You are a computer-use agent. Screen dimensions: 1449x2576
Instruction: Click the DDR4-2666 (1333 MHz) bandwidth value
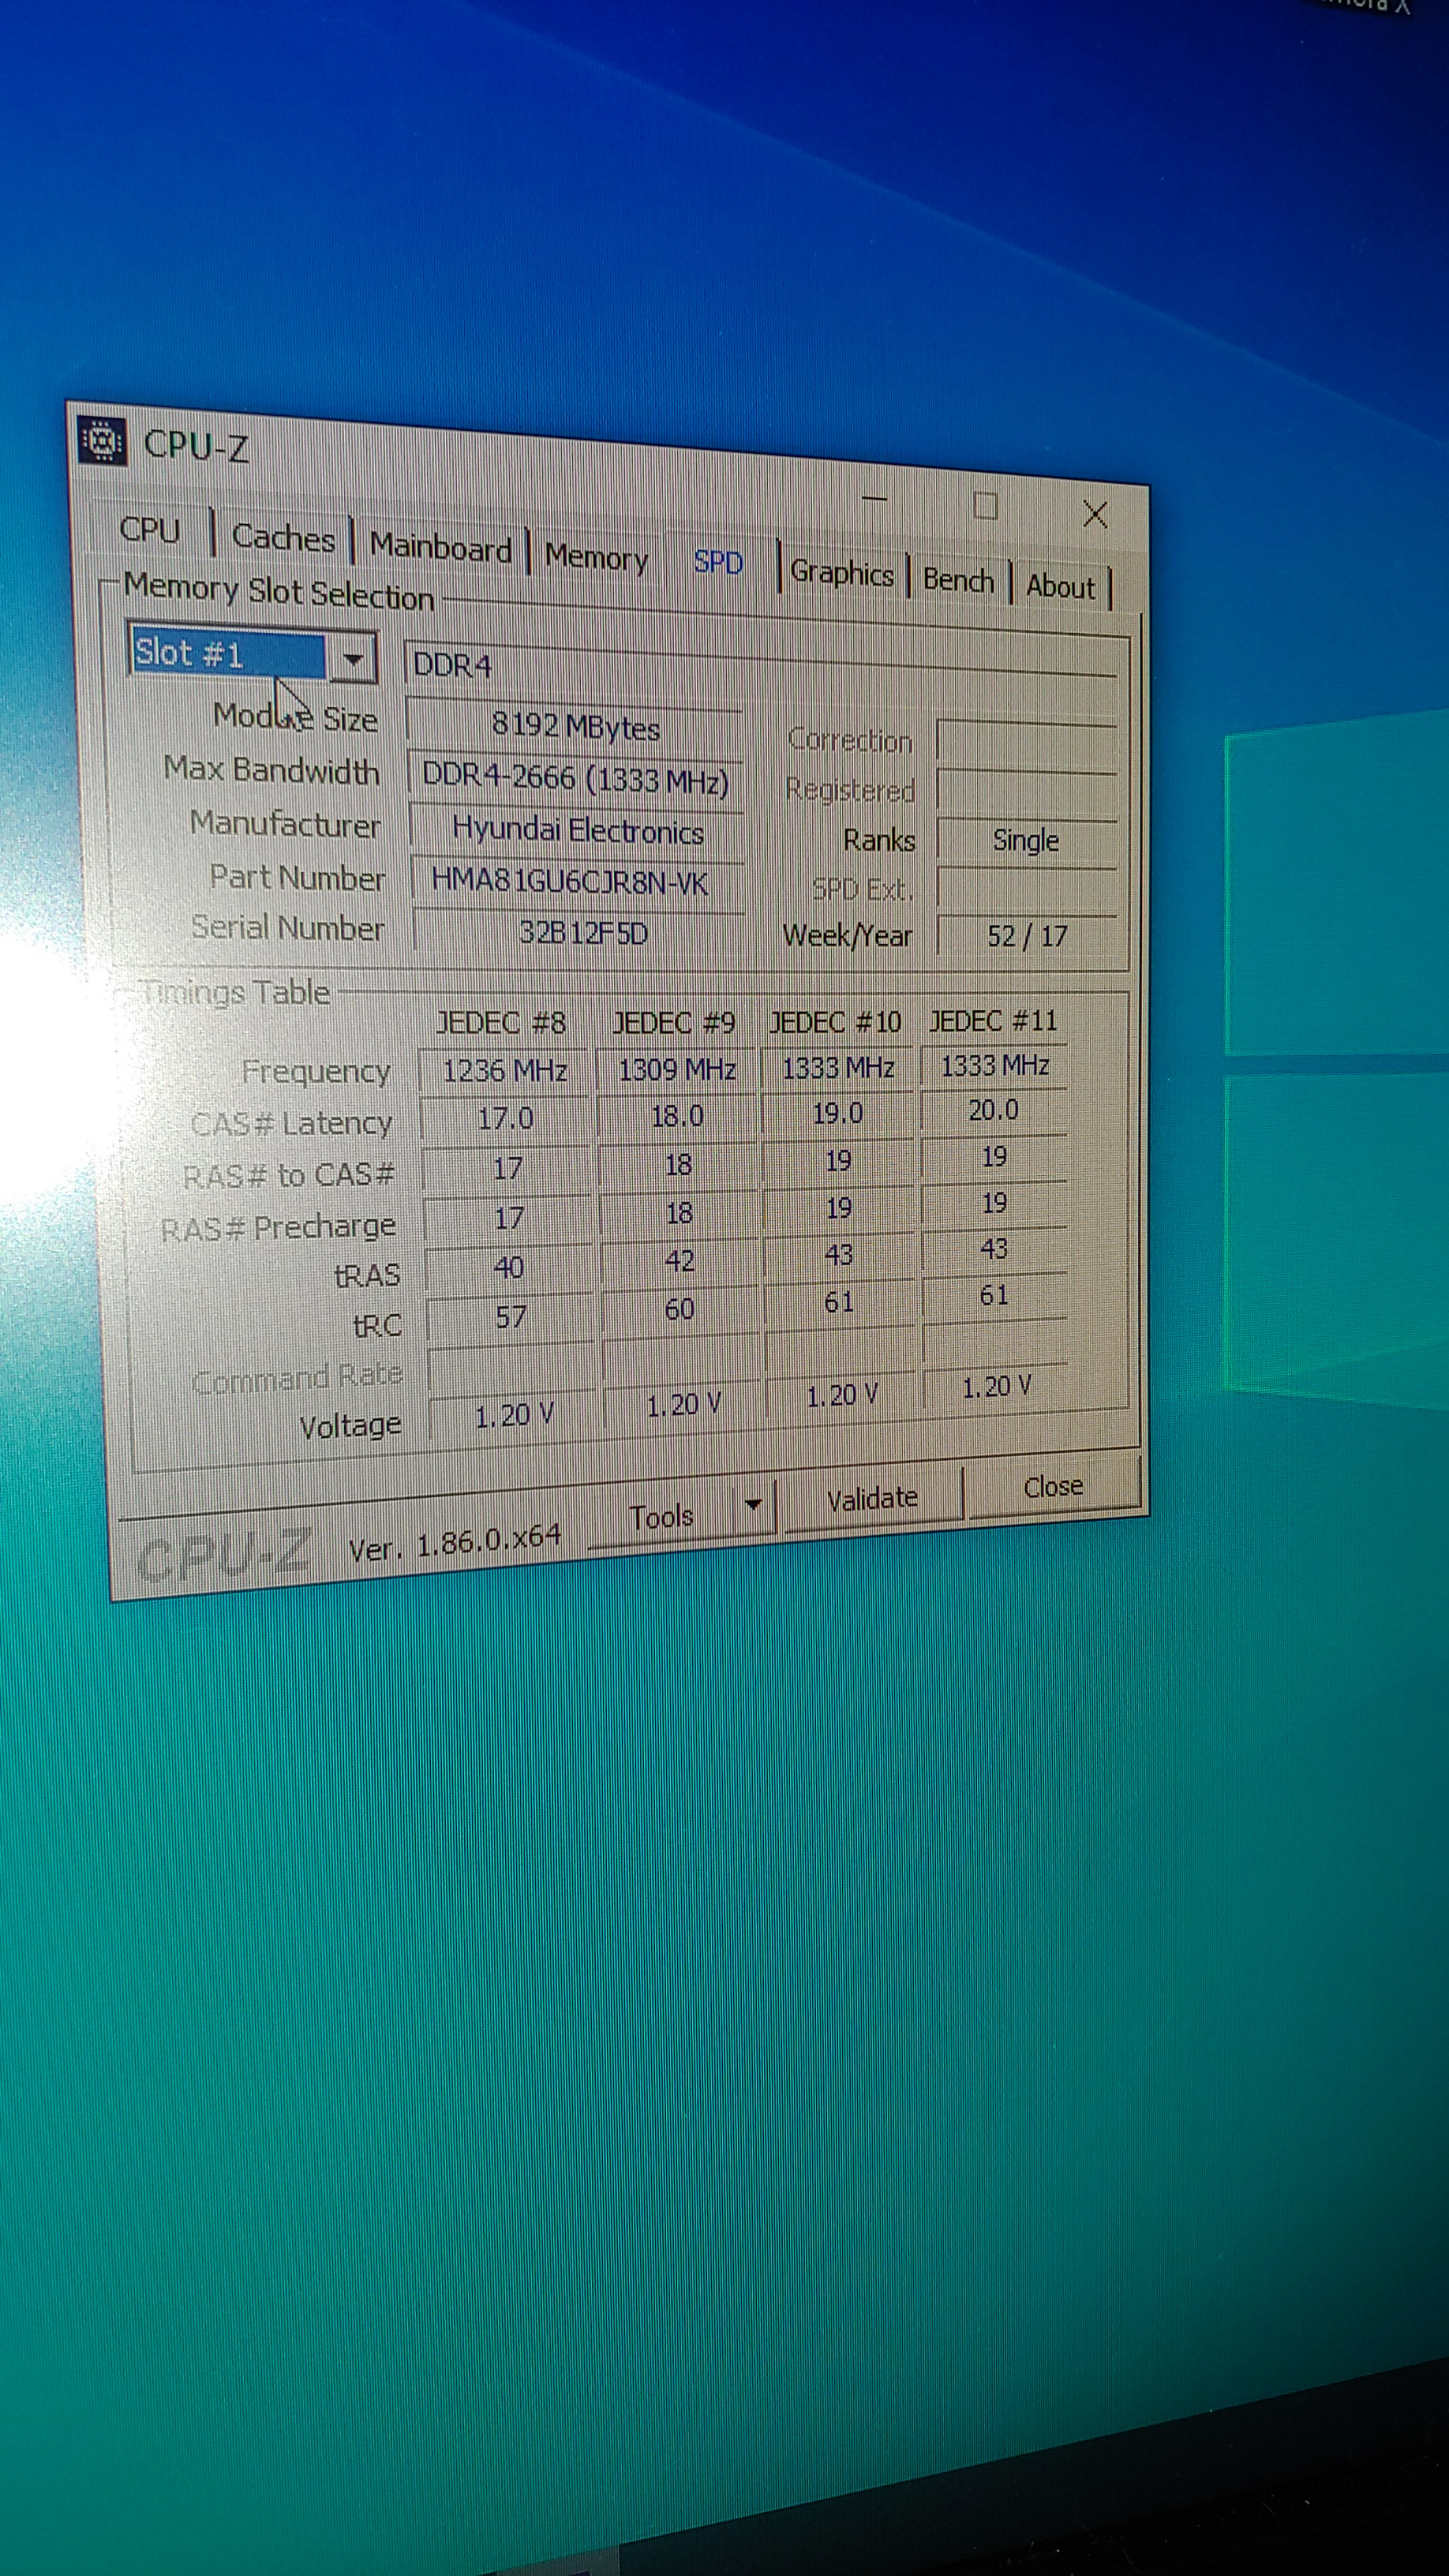(575, 778)
